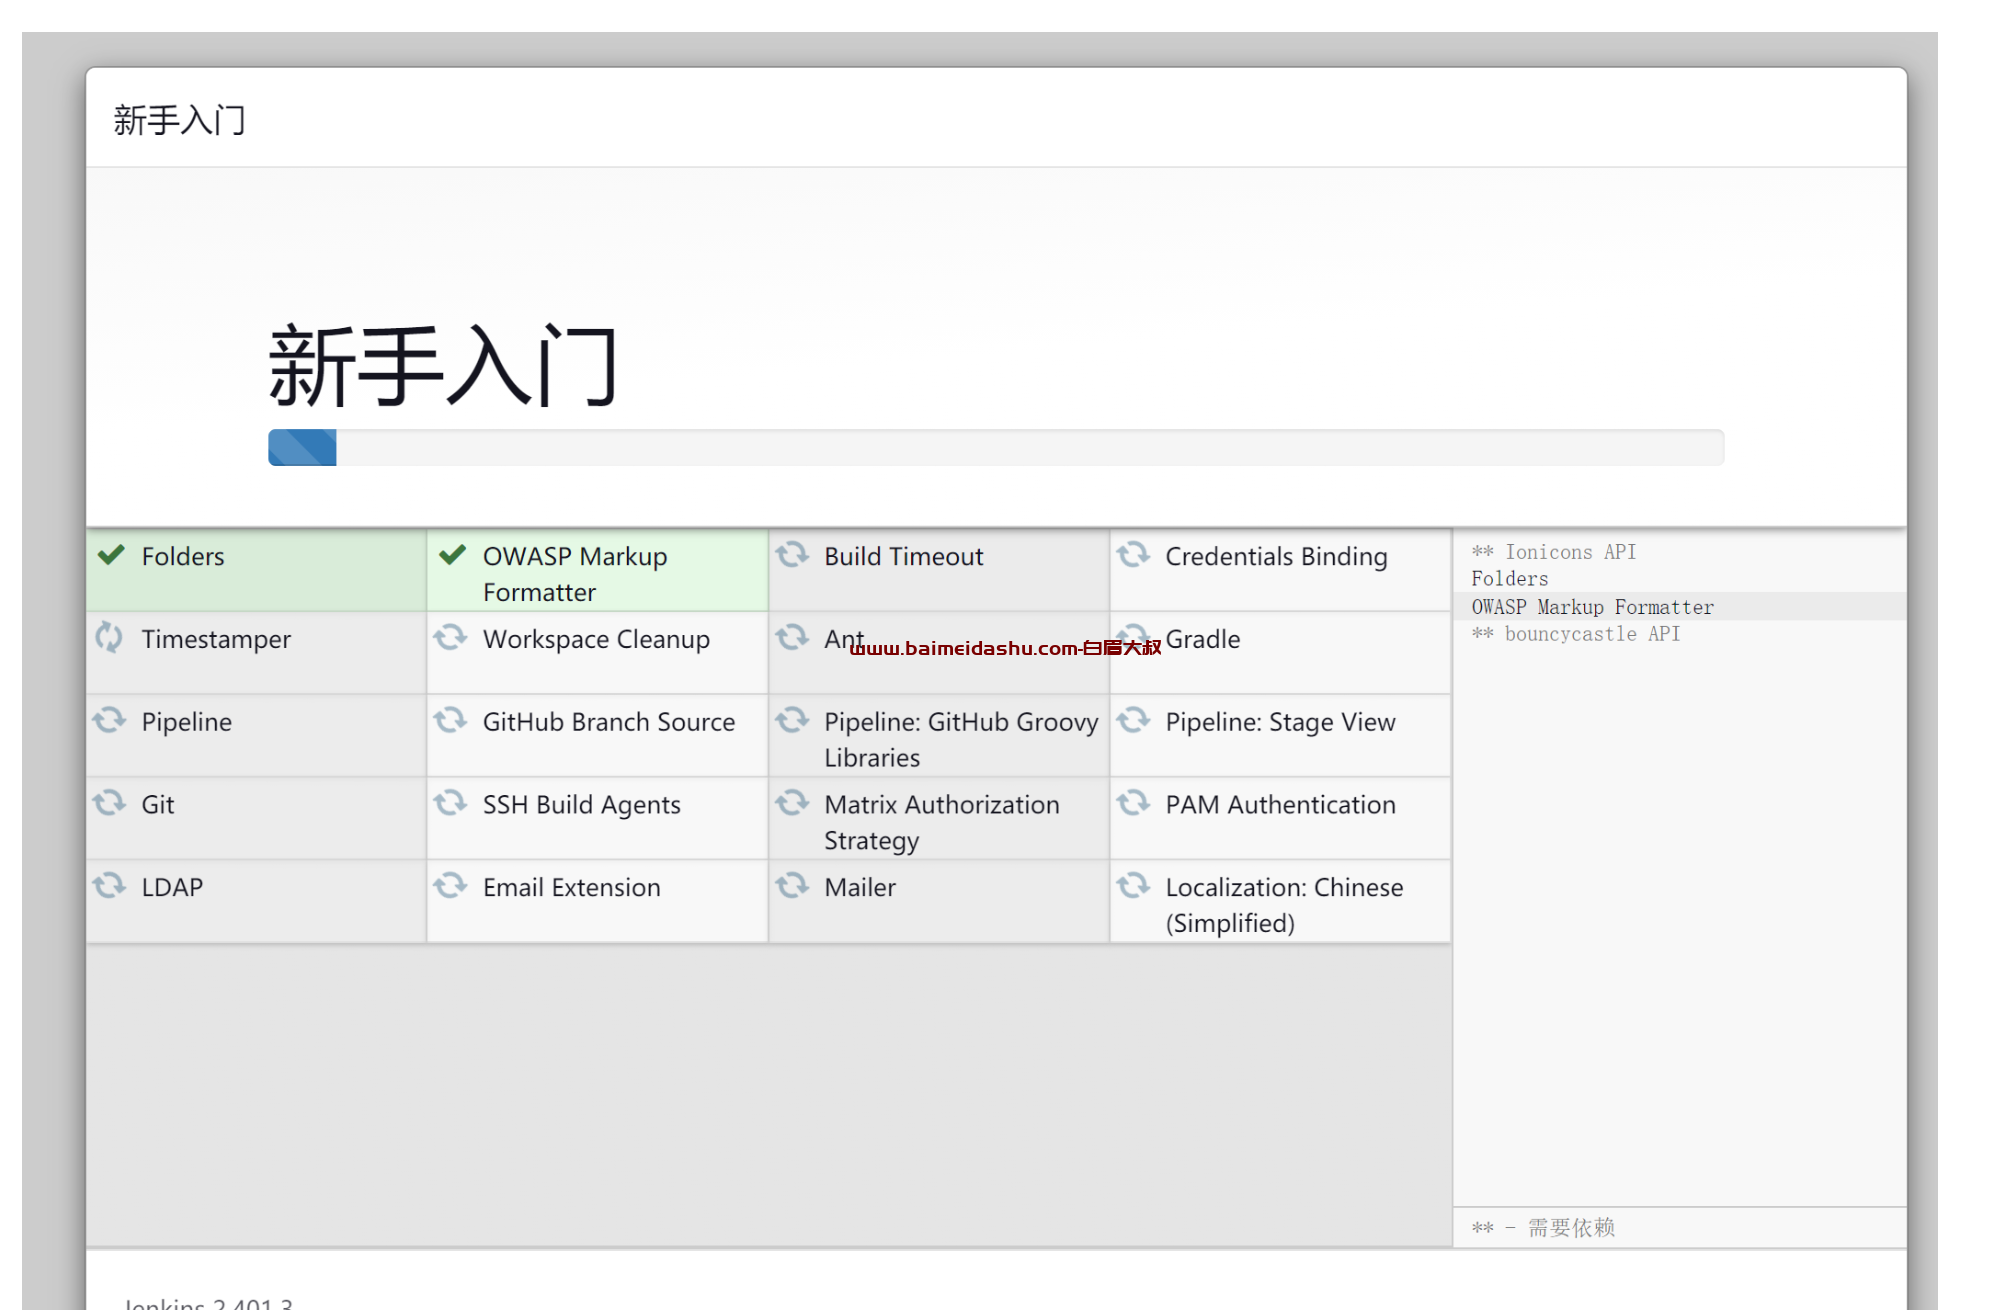Screen dimensions: 2010x1310
Task: Click highlighted 'OWASP Markup Formatter' log entry
Action: (1592, 607)
